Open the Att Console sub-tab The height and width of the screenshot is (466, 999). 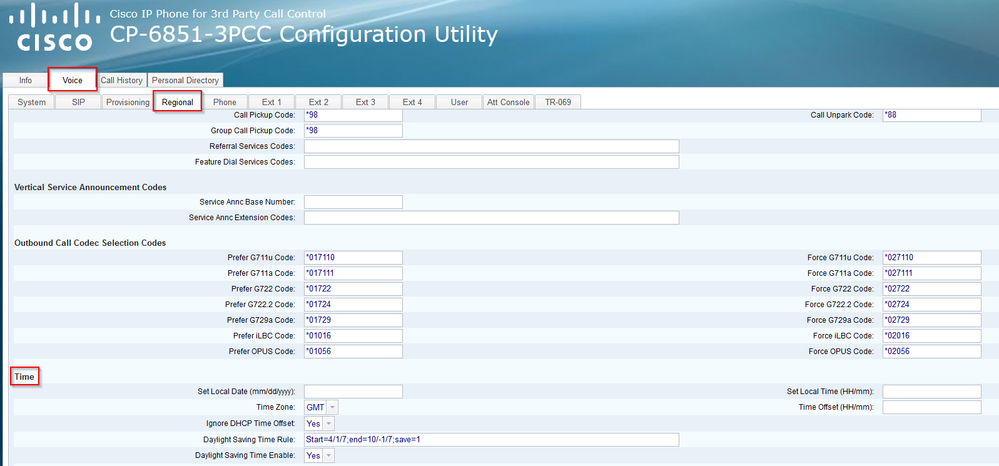tap(508, 102)
